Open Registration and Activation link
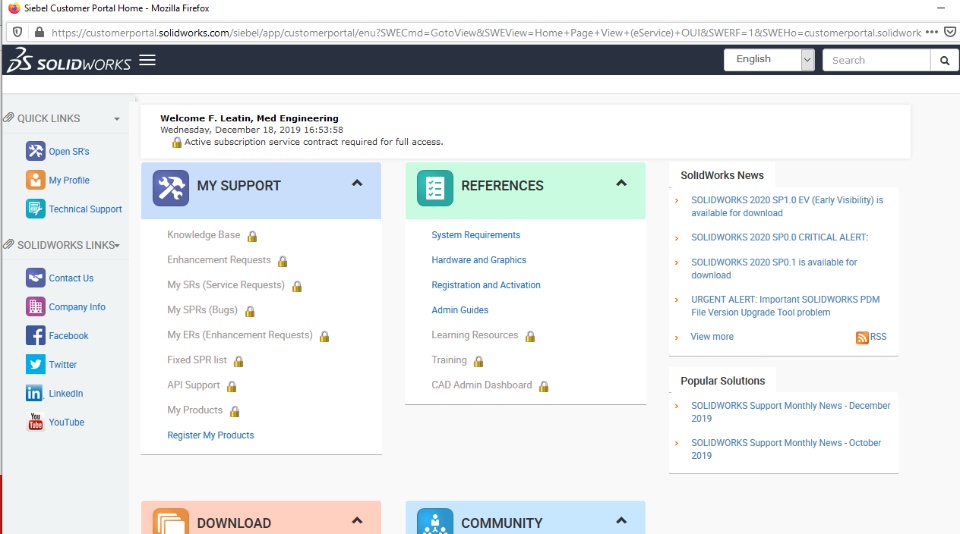This screenshot has width=960, height=534. [486, 285]
